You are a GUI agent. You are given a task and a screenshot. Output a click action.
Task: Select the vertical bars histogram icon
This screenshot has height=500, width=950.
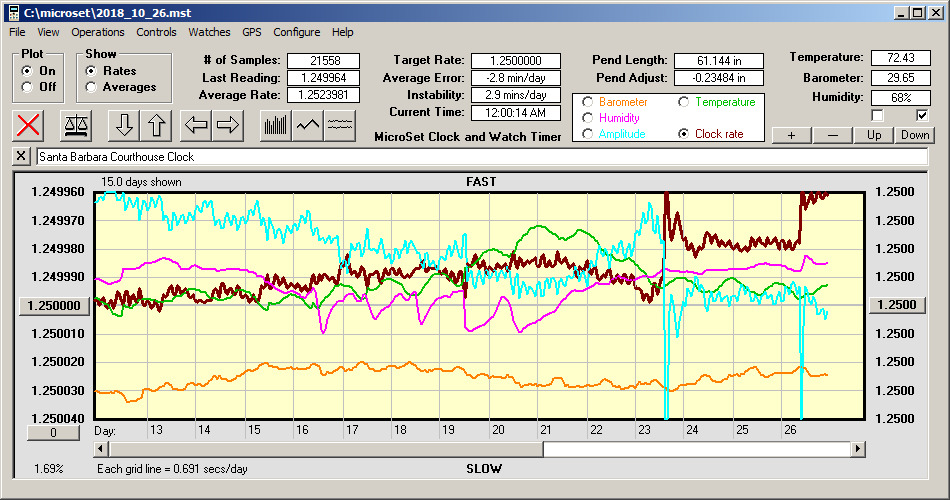275,125
